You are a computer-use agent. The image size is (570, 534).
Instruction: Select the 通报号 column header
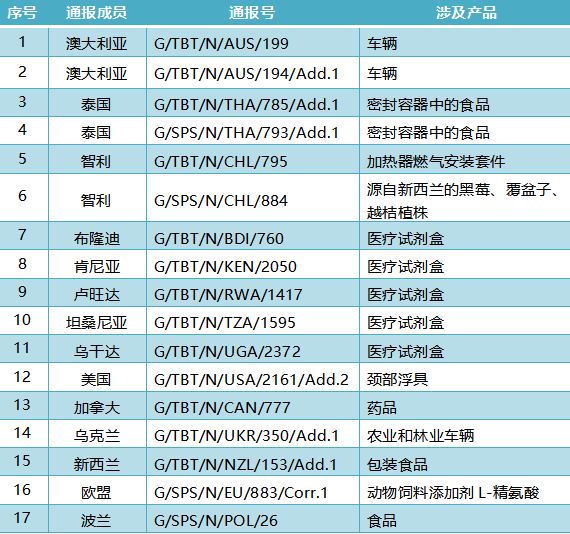coord(252,13)
